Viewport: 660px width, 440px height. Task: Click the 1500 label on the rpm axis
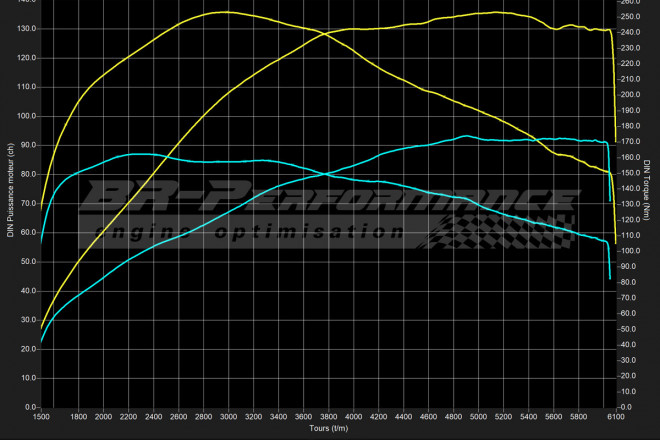tap(42, 417)
